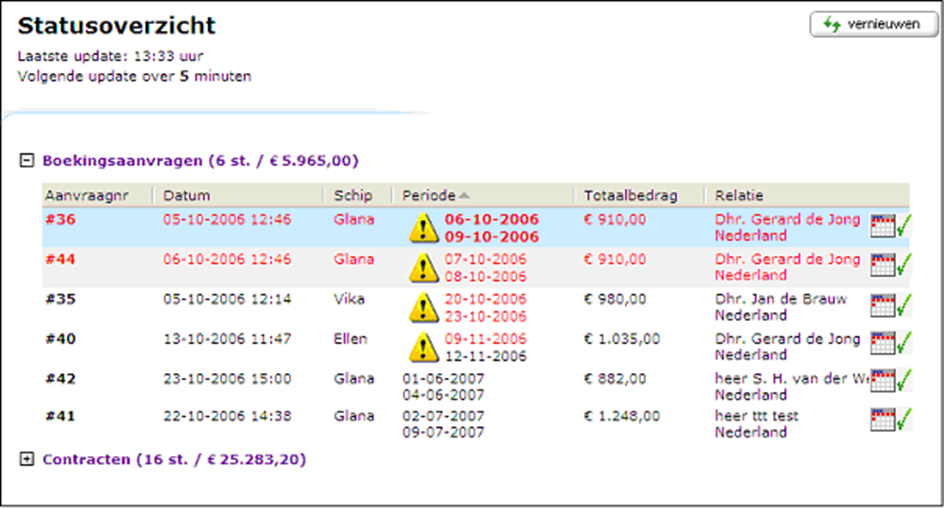Open the calendar icon for request #35
Image resolution: width=944 pixels, height=508 pixels.
point(882,305)
